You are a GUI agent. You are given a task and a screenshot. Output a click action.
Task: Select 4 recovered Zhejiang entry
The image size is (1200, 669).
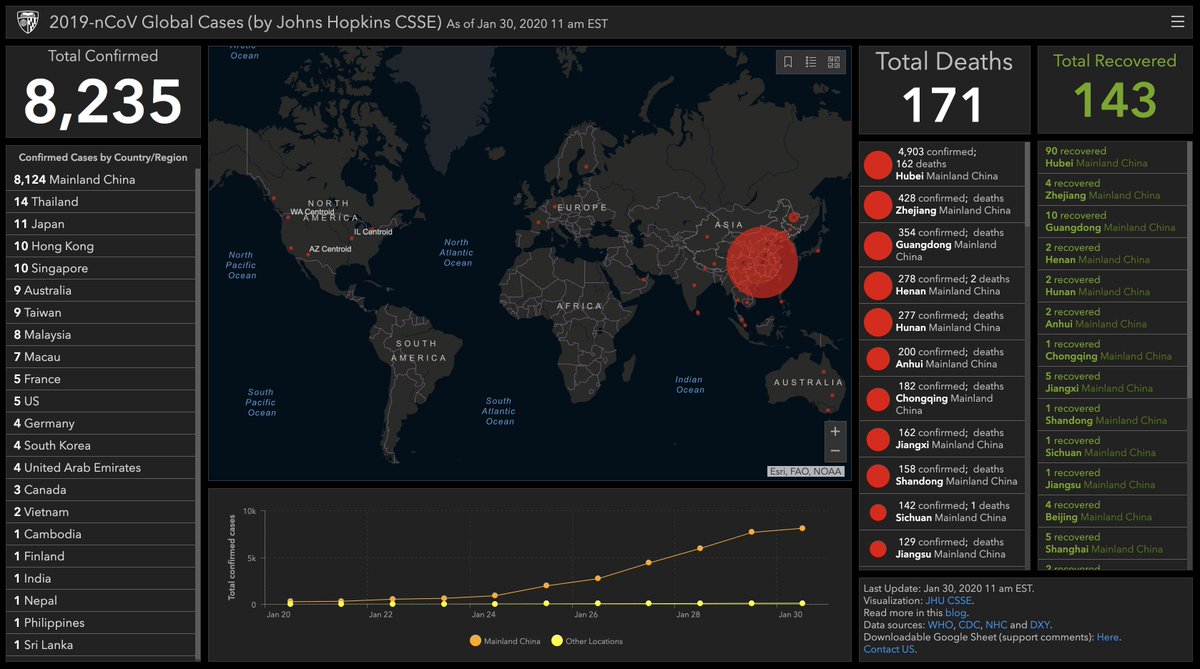point(1111,189)
